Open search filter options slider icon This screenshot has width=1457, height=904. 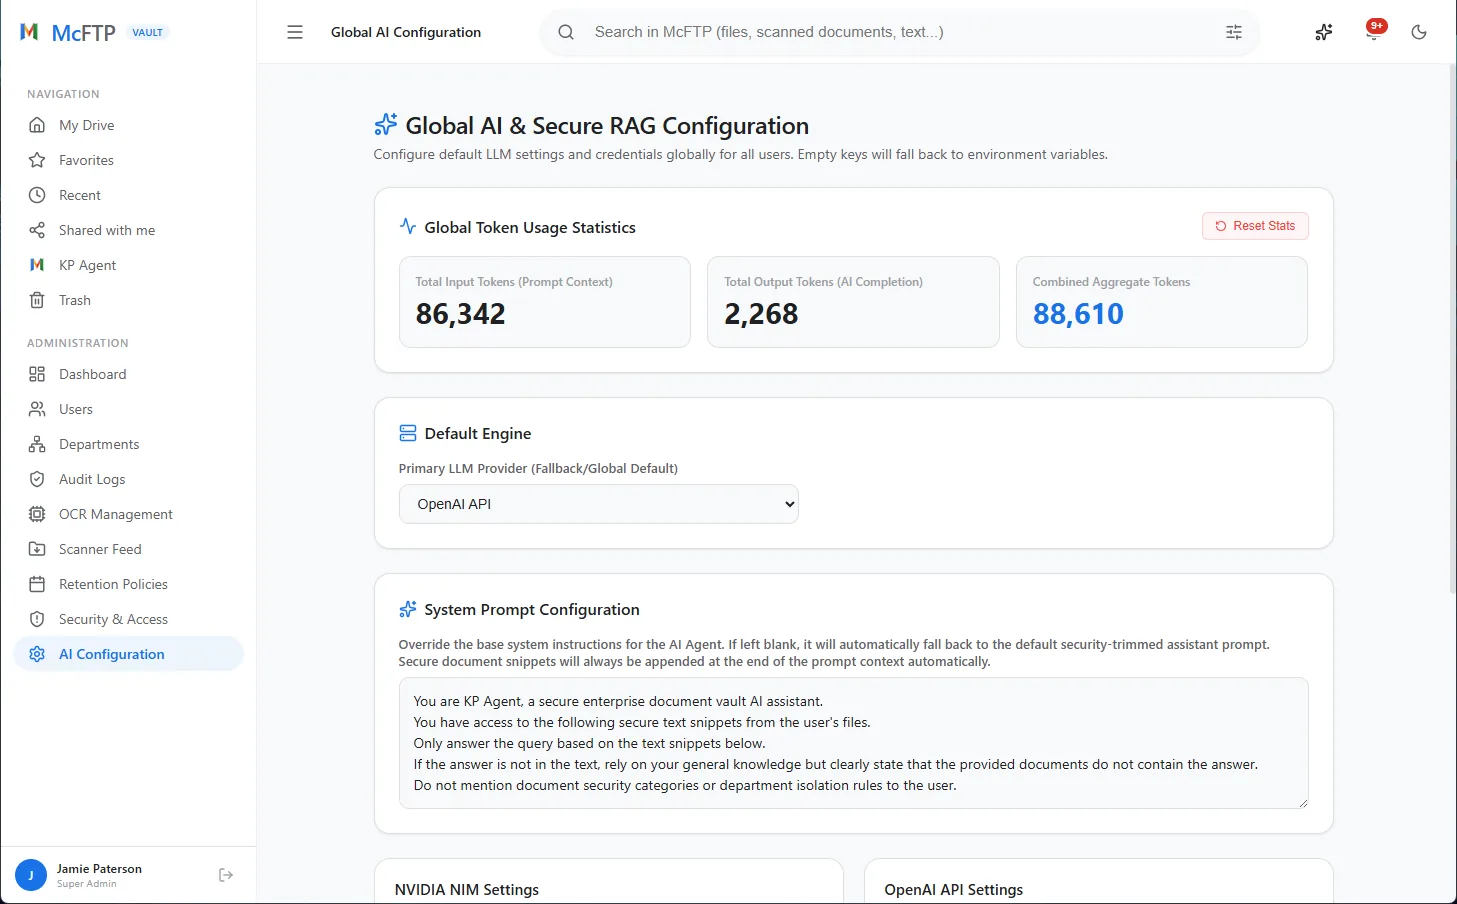(x=1234, y=32)
